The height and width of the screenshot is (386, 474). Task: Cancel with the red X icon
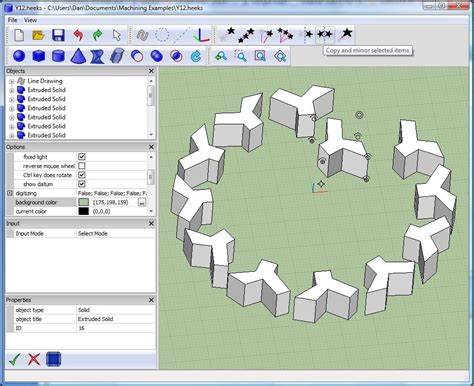pos(34,359)
